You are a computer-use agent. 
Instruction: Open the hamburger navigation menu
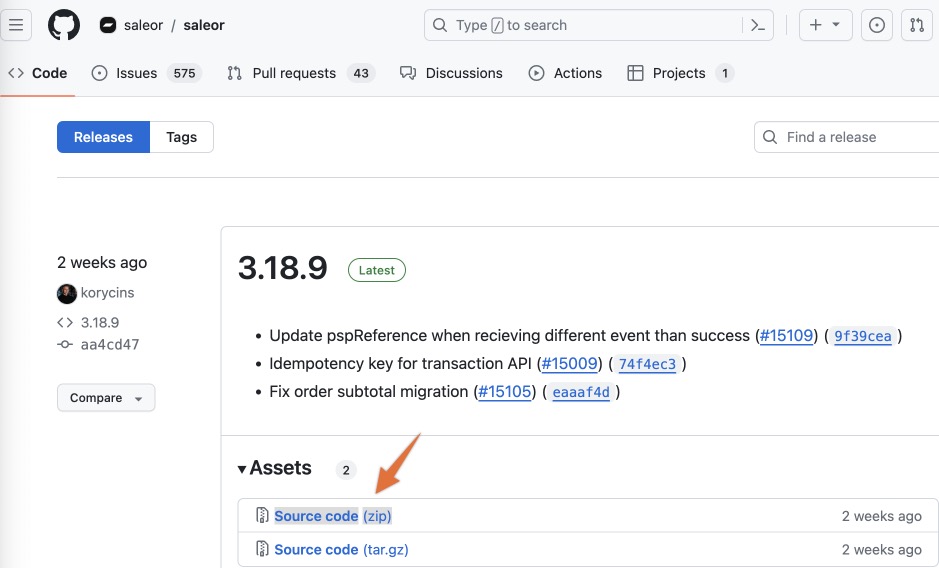(16, 25)
